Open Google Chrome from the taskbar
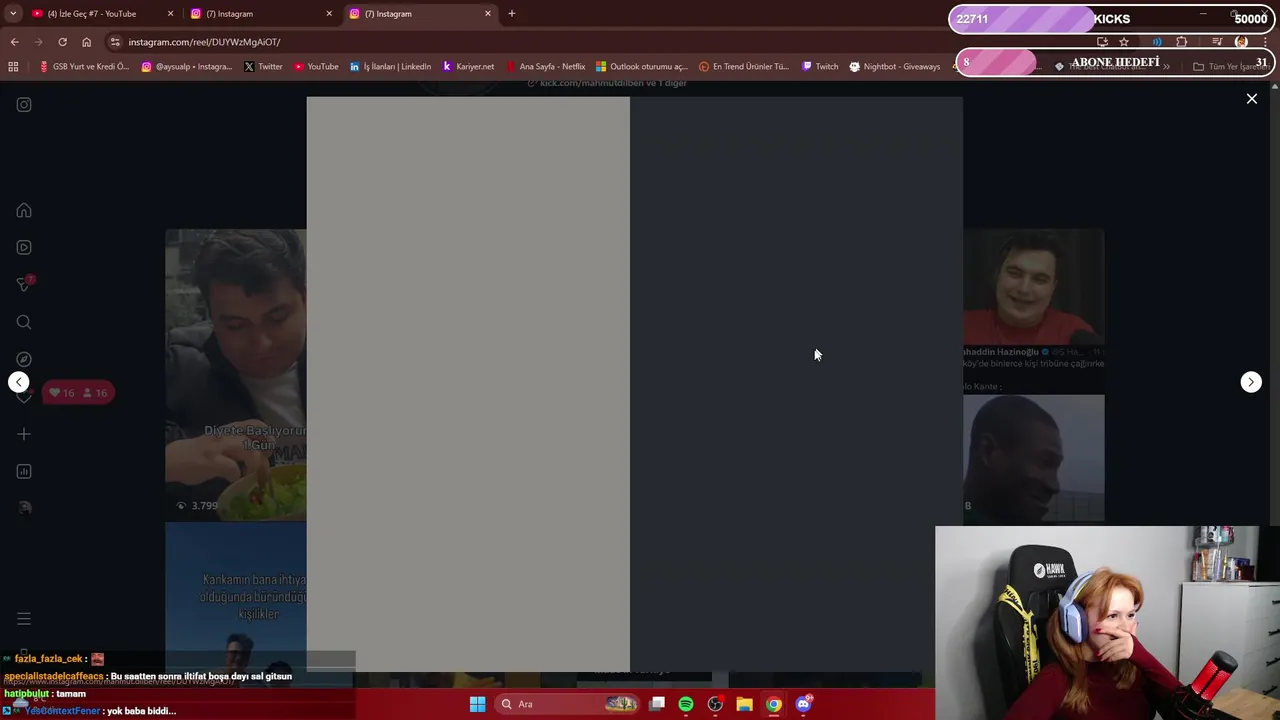 coord(774,704)
